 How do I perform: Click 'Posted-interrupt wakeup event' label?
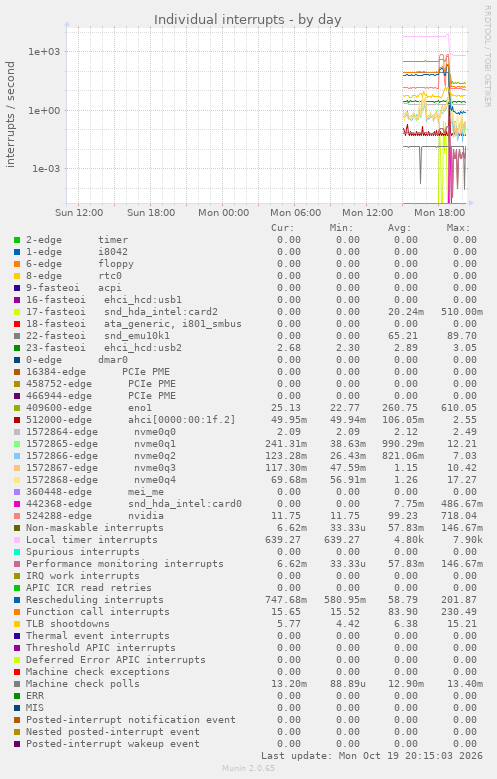(x=113, y=744)
